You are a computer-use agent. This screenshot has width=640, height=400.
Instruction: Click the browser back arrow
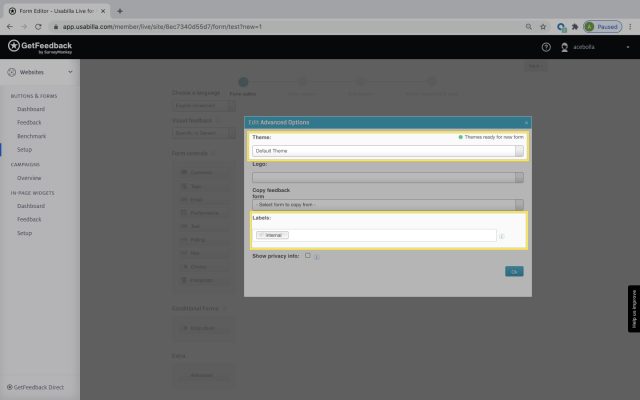[9, 27]
